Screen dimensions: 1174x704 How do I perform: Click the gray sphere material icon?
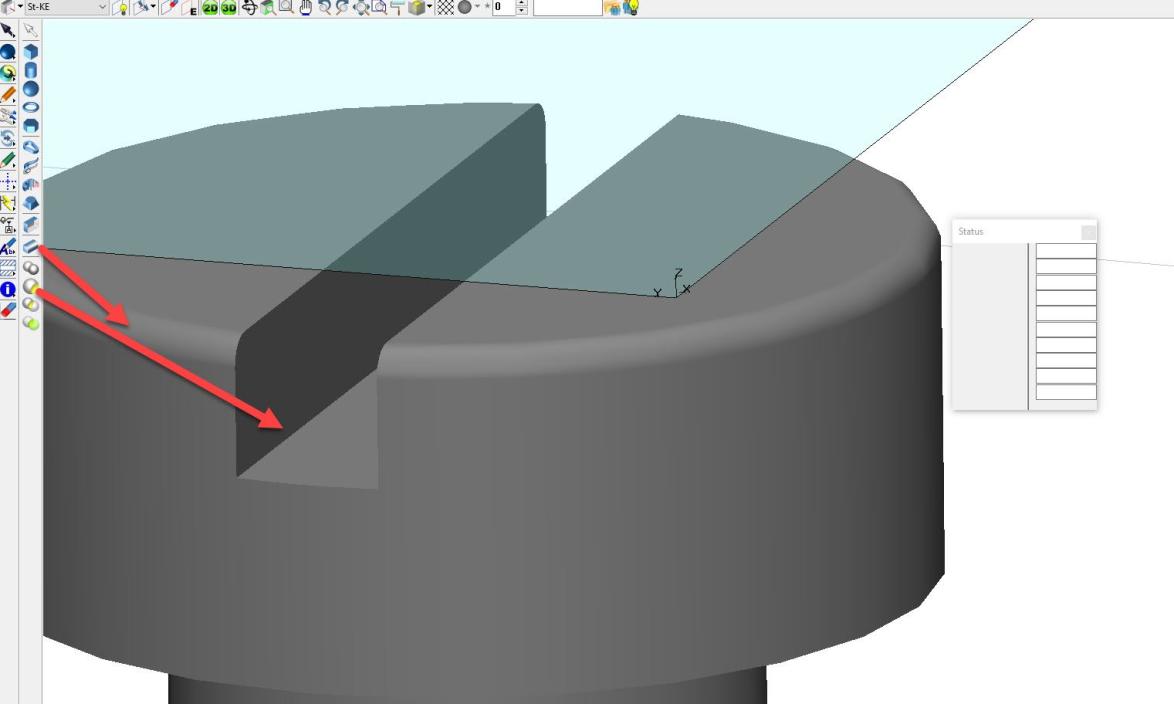click(464, 7)
